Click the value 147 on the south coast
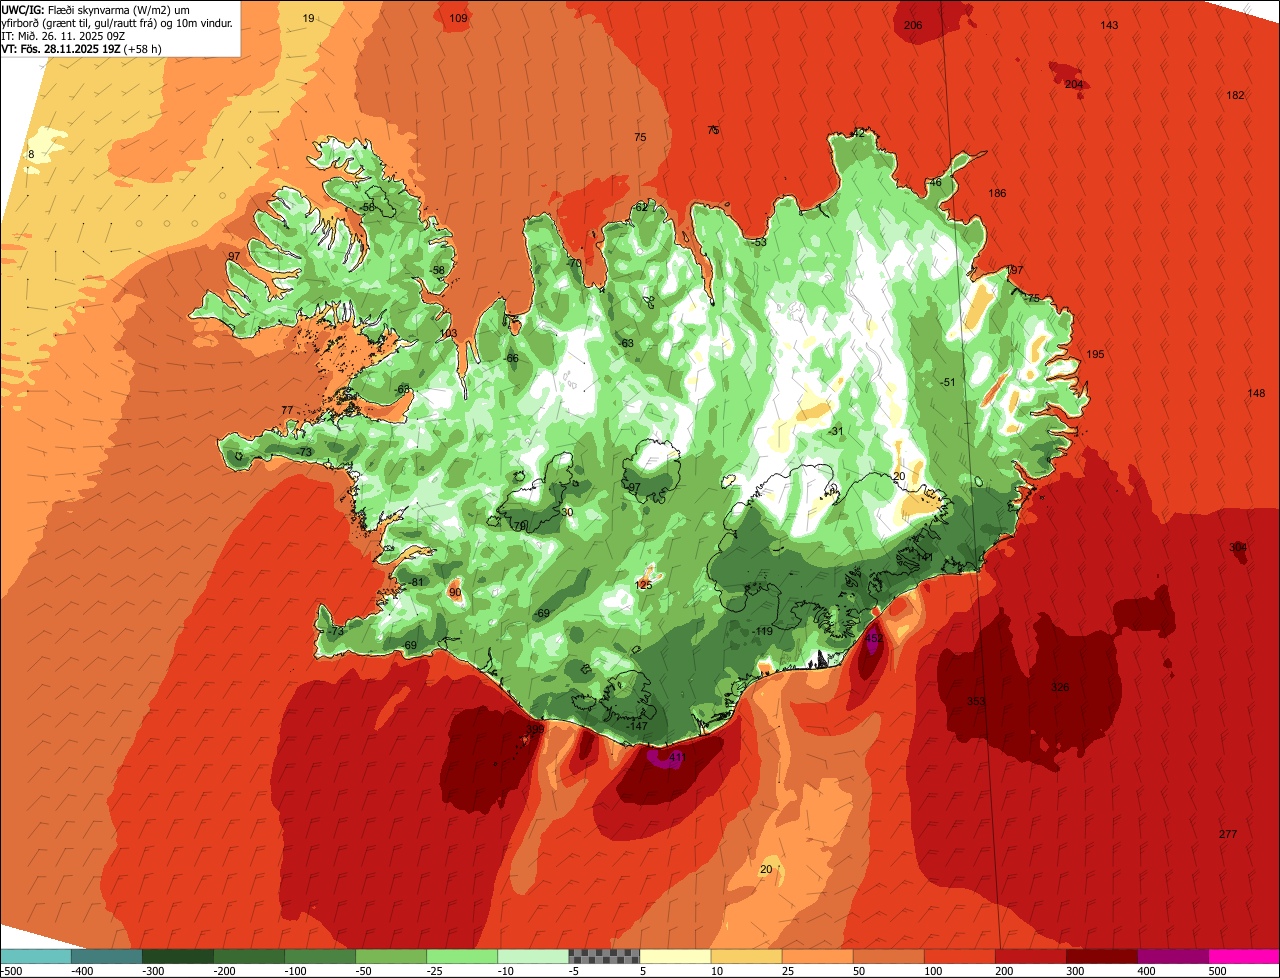1280x978 pixels. 639,726
